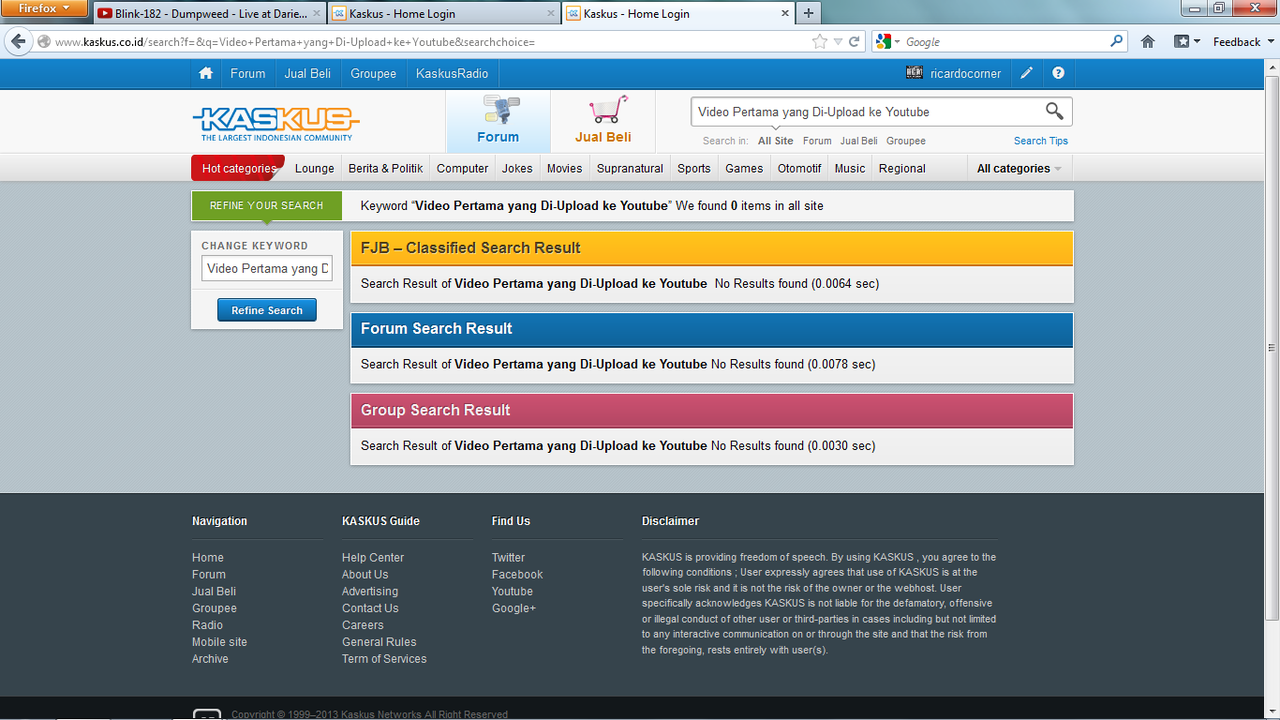Viewport: 1280px width, 720px height.
Task: Expand the All categories dropdown
Action: [1019, 168]
